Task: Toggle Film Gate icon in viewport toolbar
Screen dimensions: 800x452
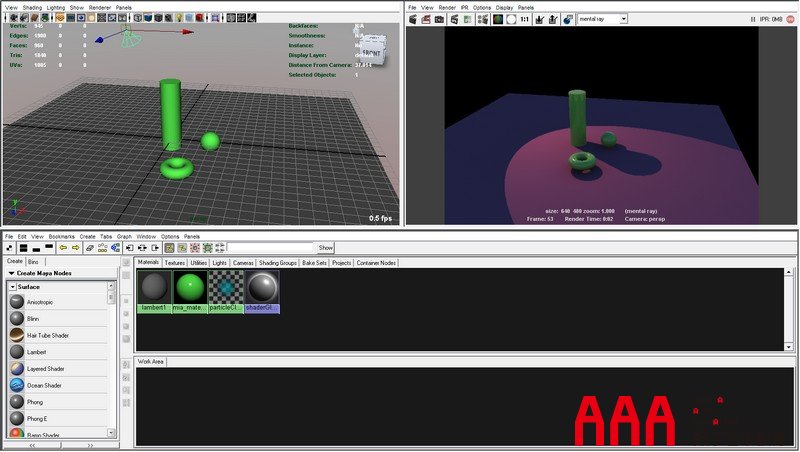Action: tap(70, 18)
